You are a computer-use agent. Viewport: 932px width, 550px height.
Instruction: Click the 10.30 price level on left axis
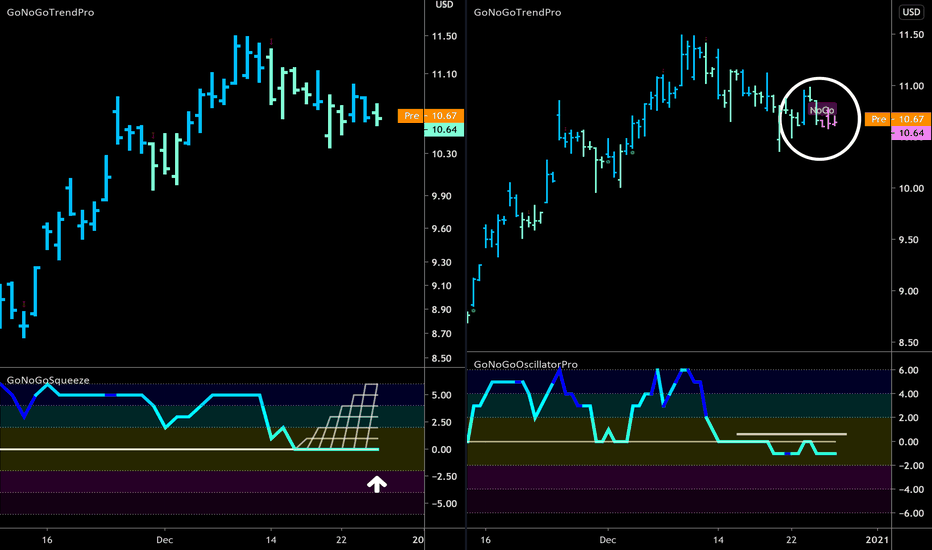(444, 154)
